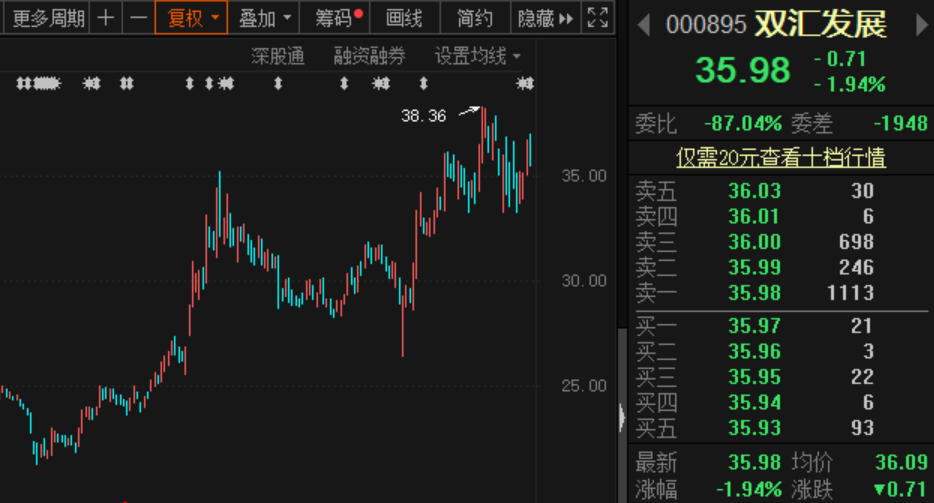Open 仅需20元查看十档行情 promotion link
934x503 pixels.
tap(780, 157)
